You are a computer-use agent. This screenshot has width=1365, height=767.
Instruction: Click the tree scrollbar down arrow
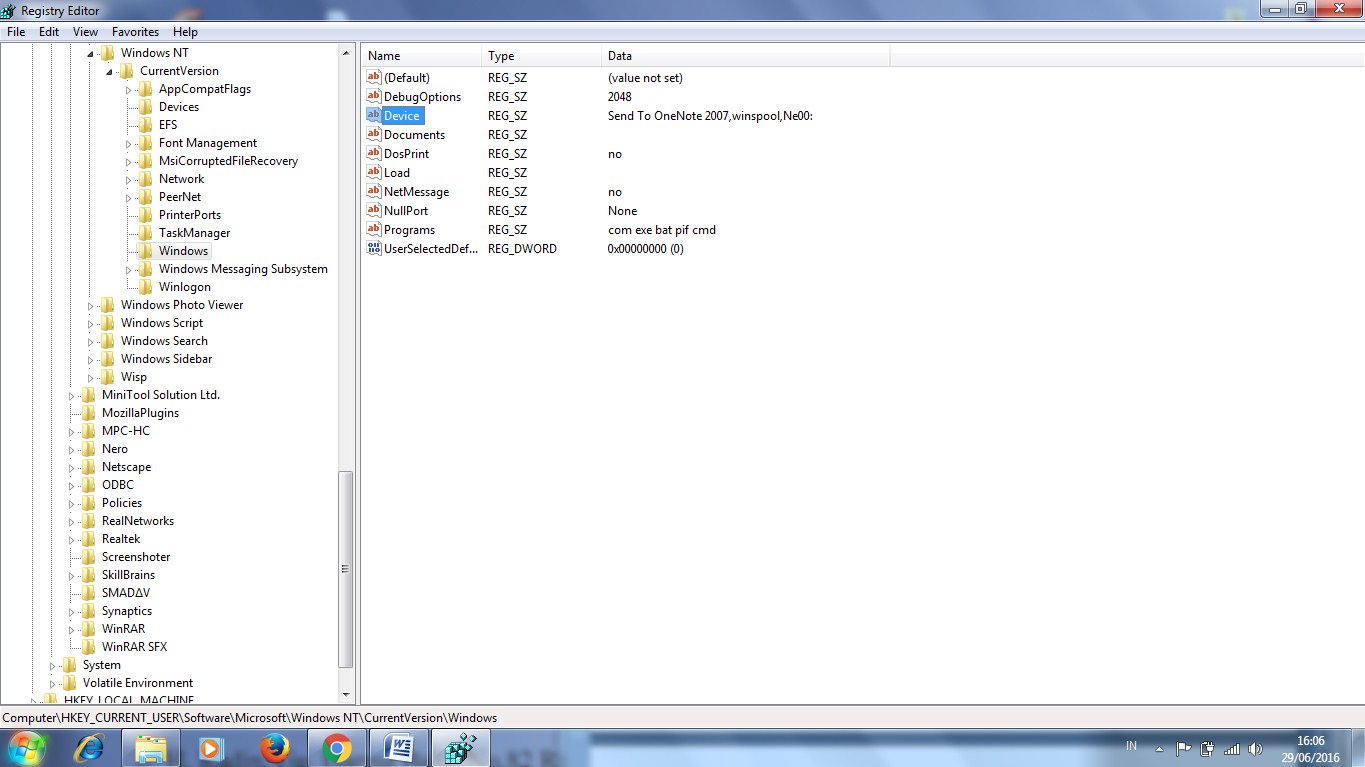tap(346, 694)
